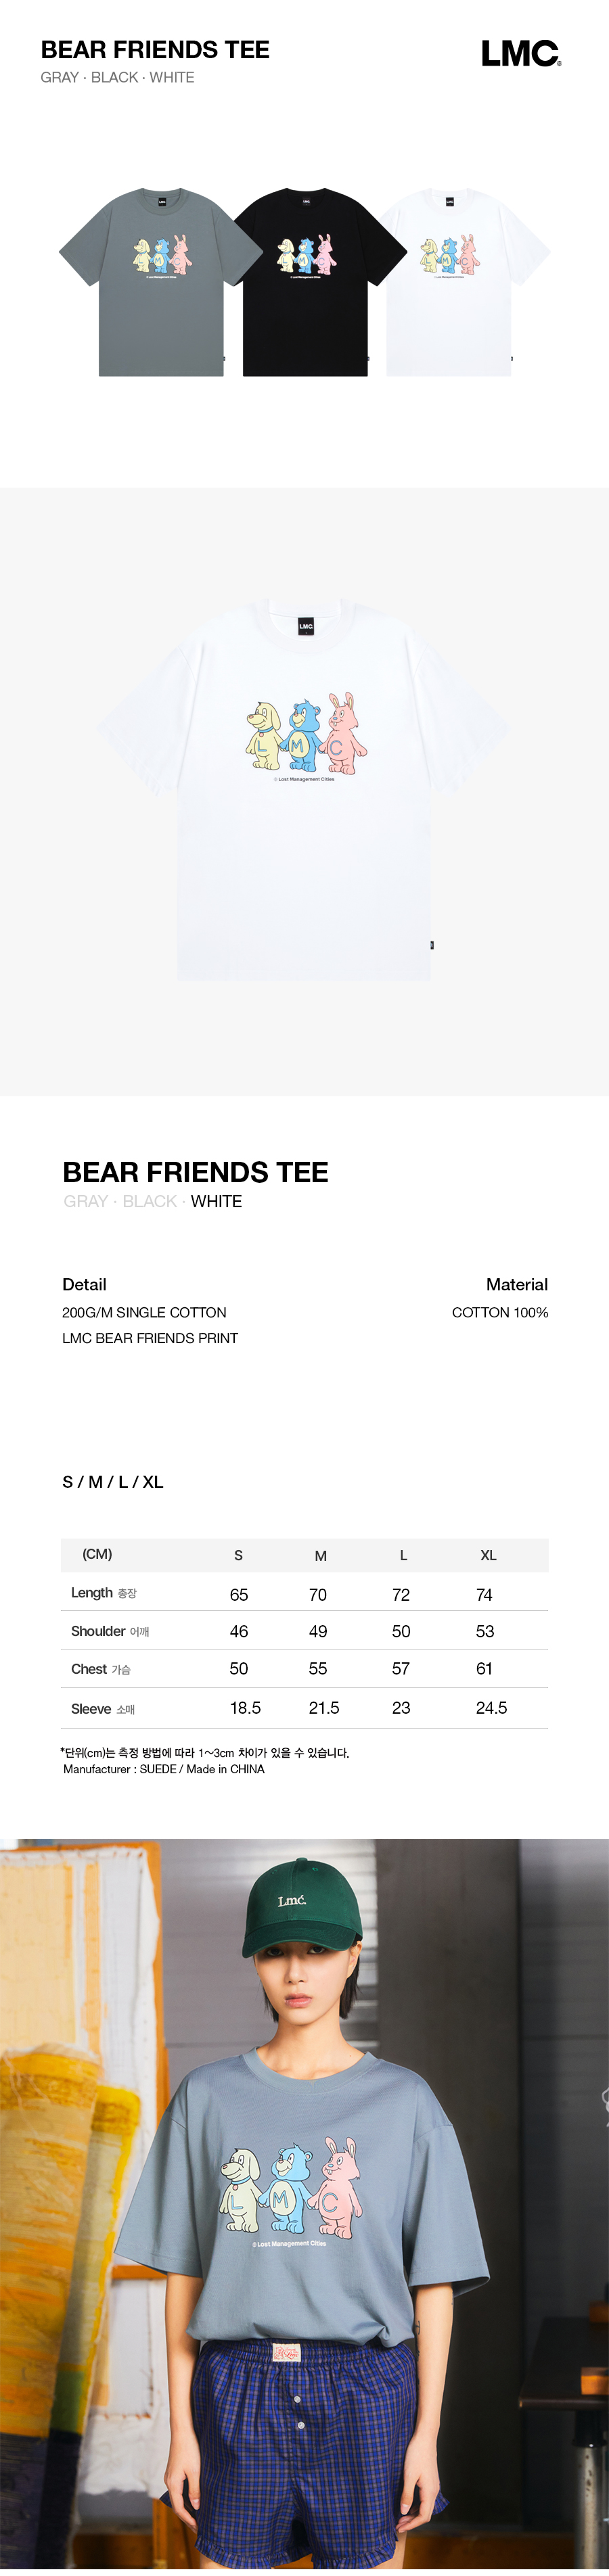
Task: Select the black tee thumbnail
Action: click(x=306, y=282)
